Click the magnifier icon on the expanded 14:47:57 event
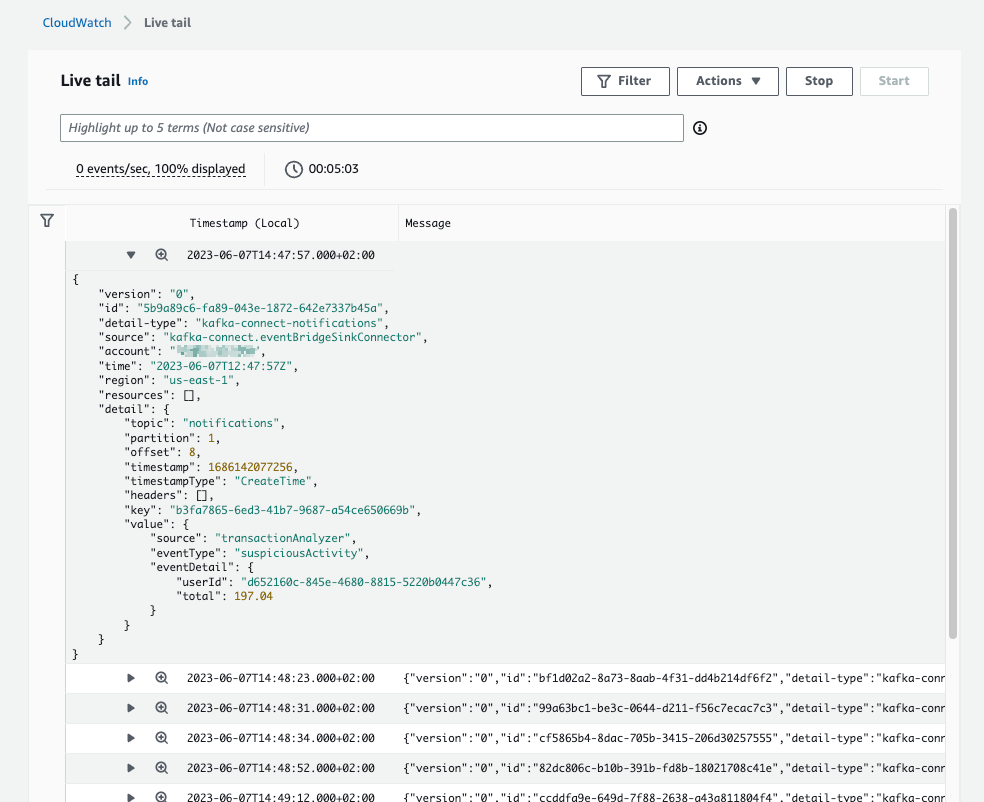984x802 pixels. (162, 254)
